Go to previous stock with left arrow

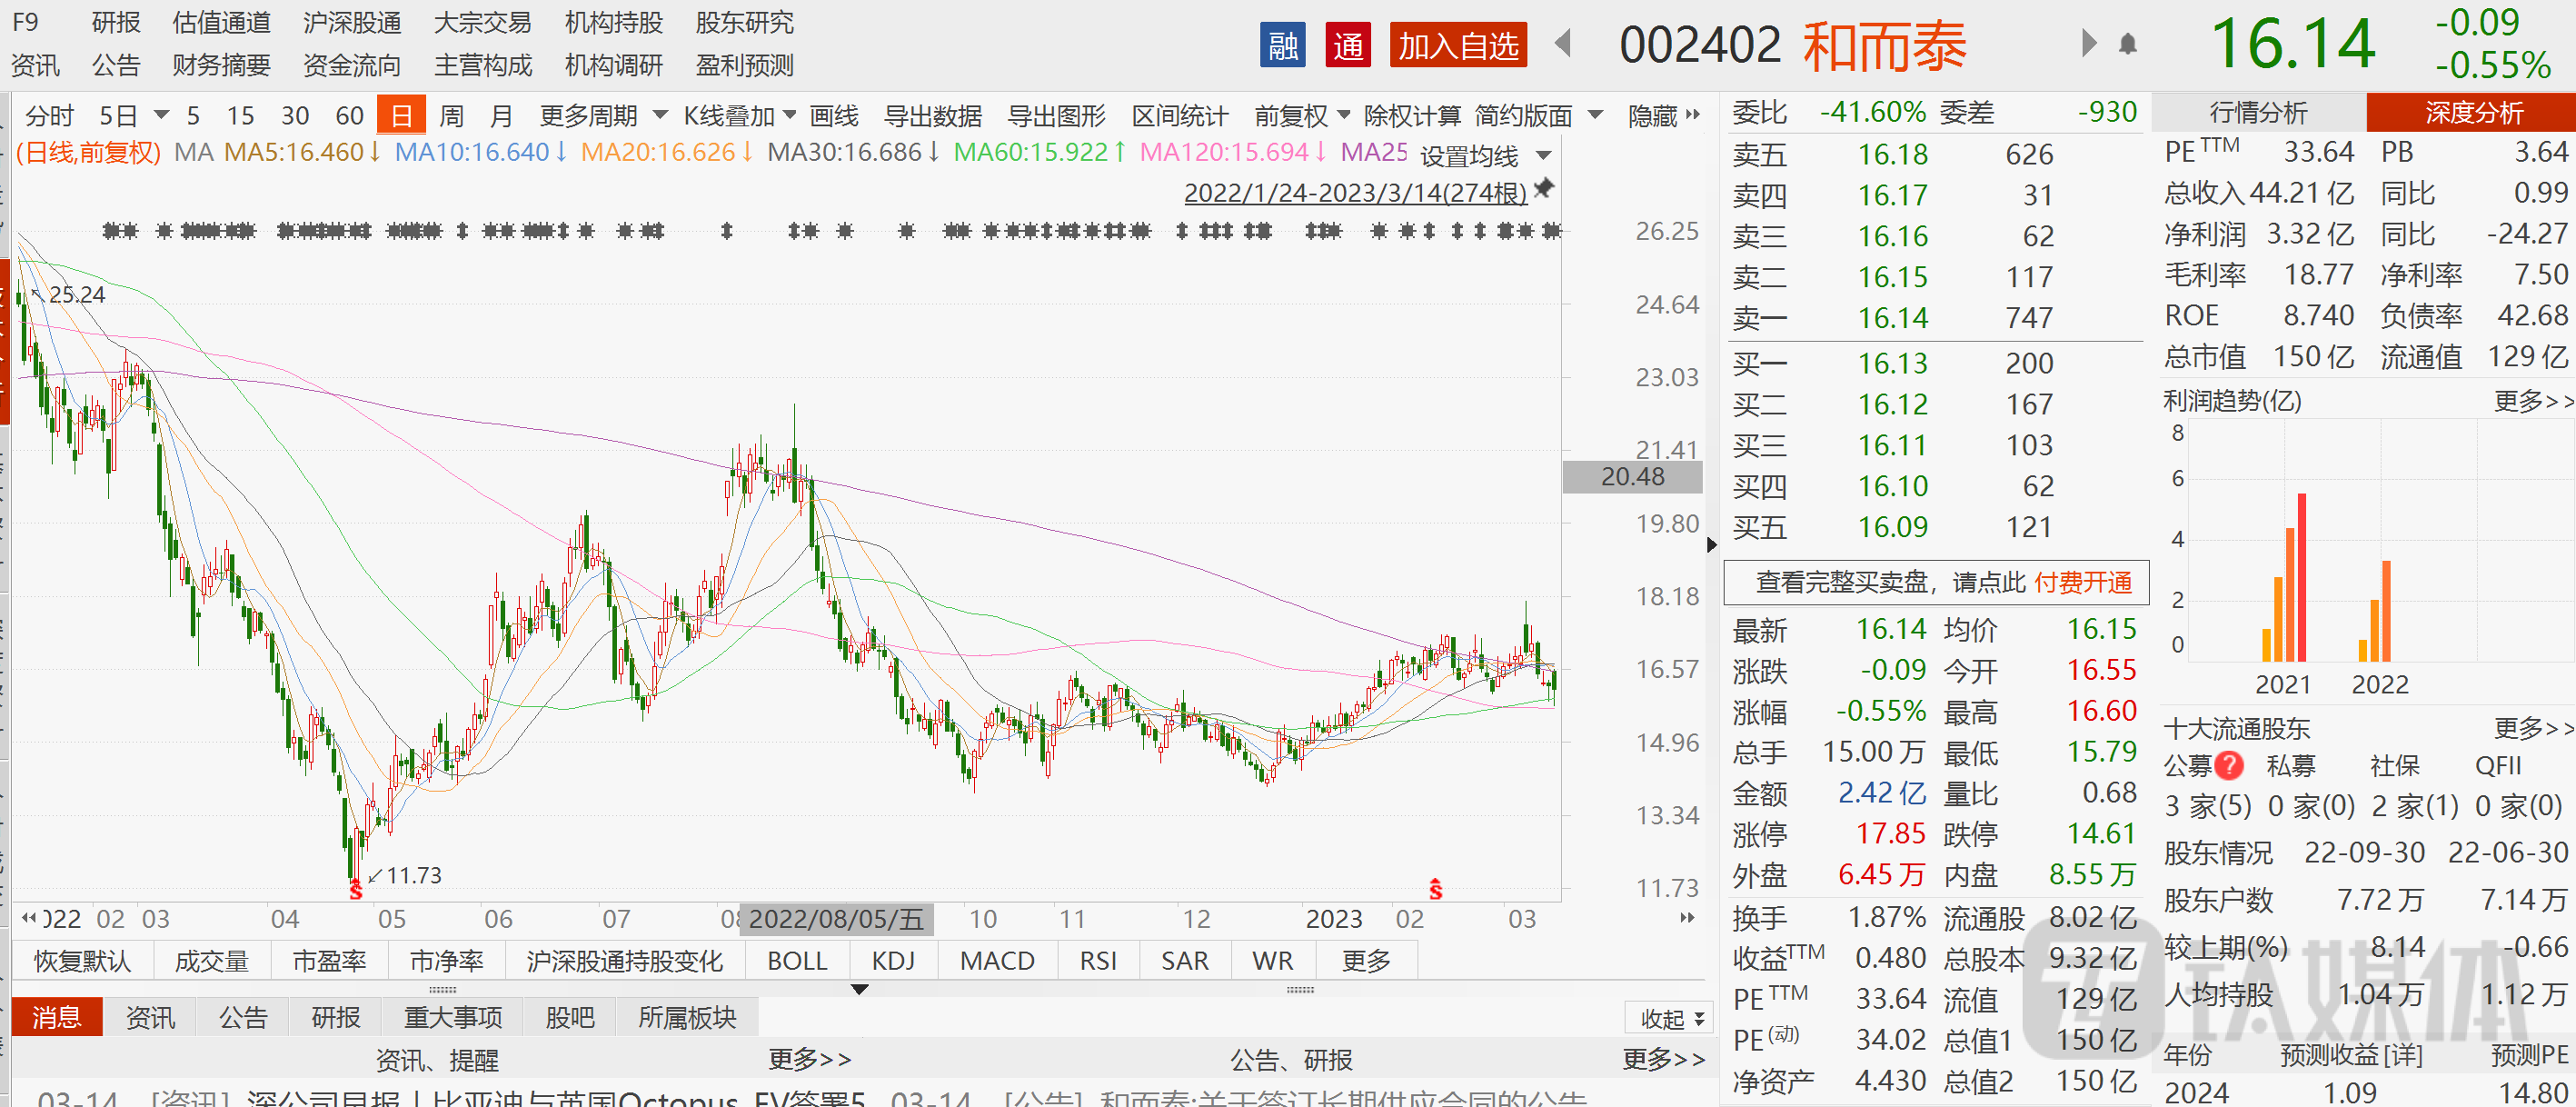tap(1563, 44)
